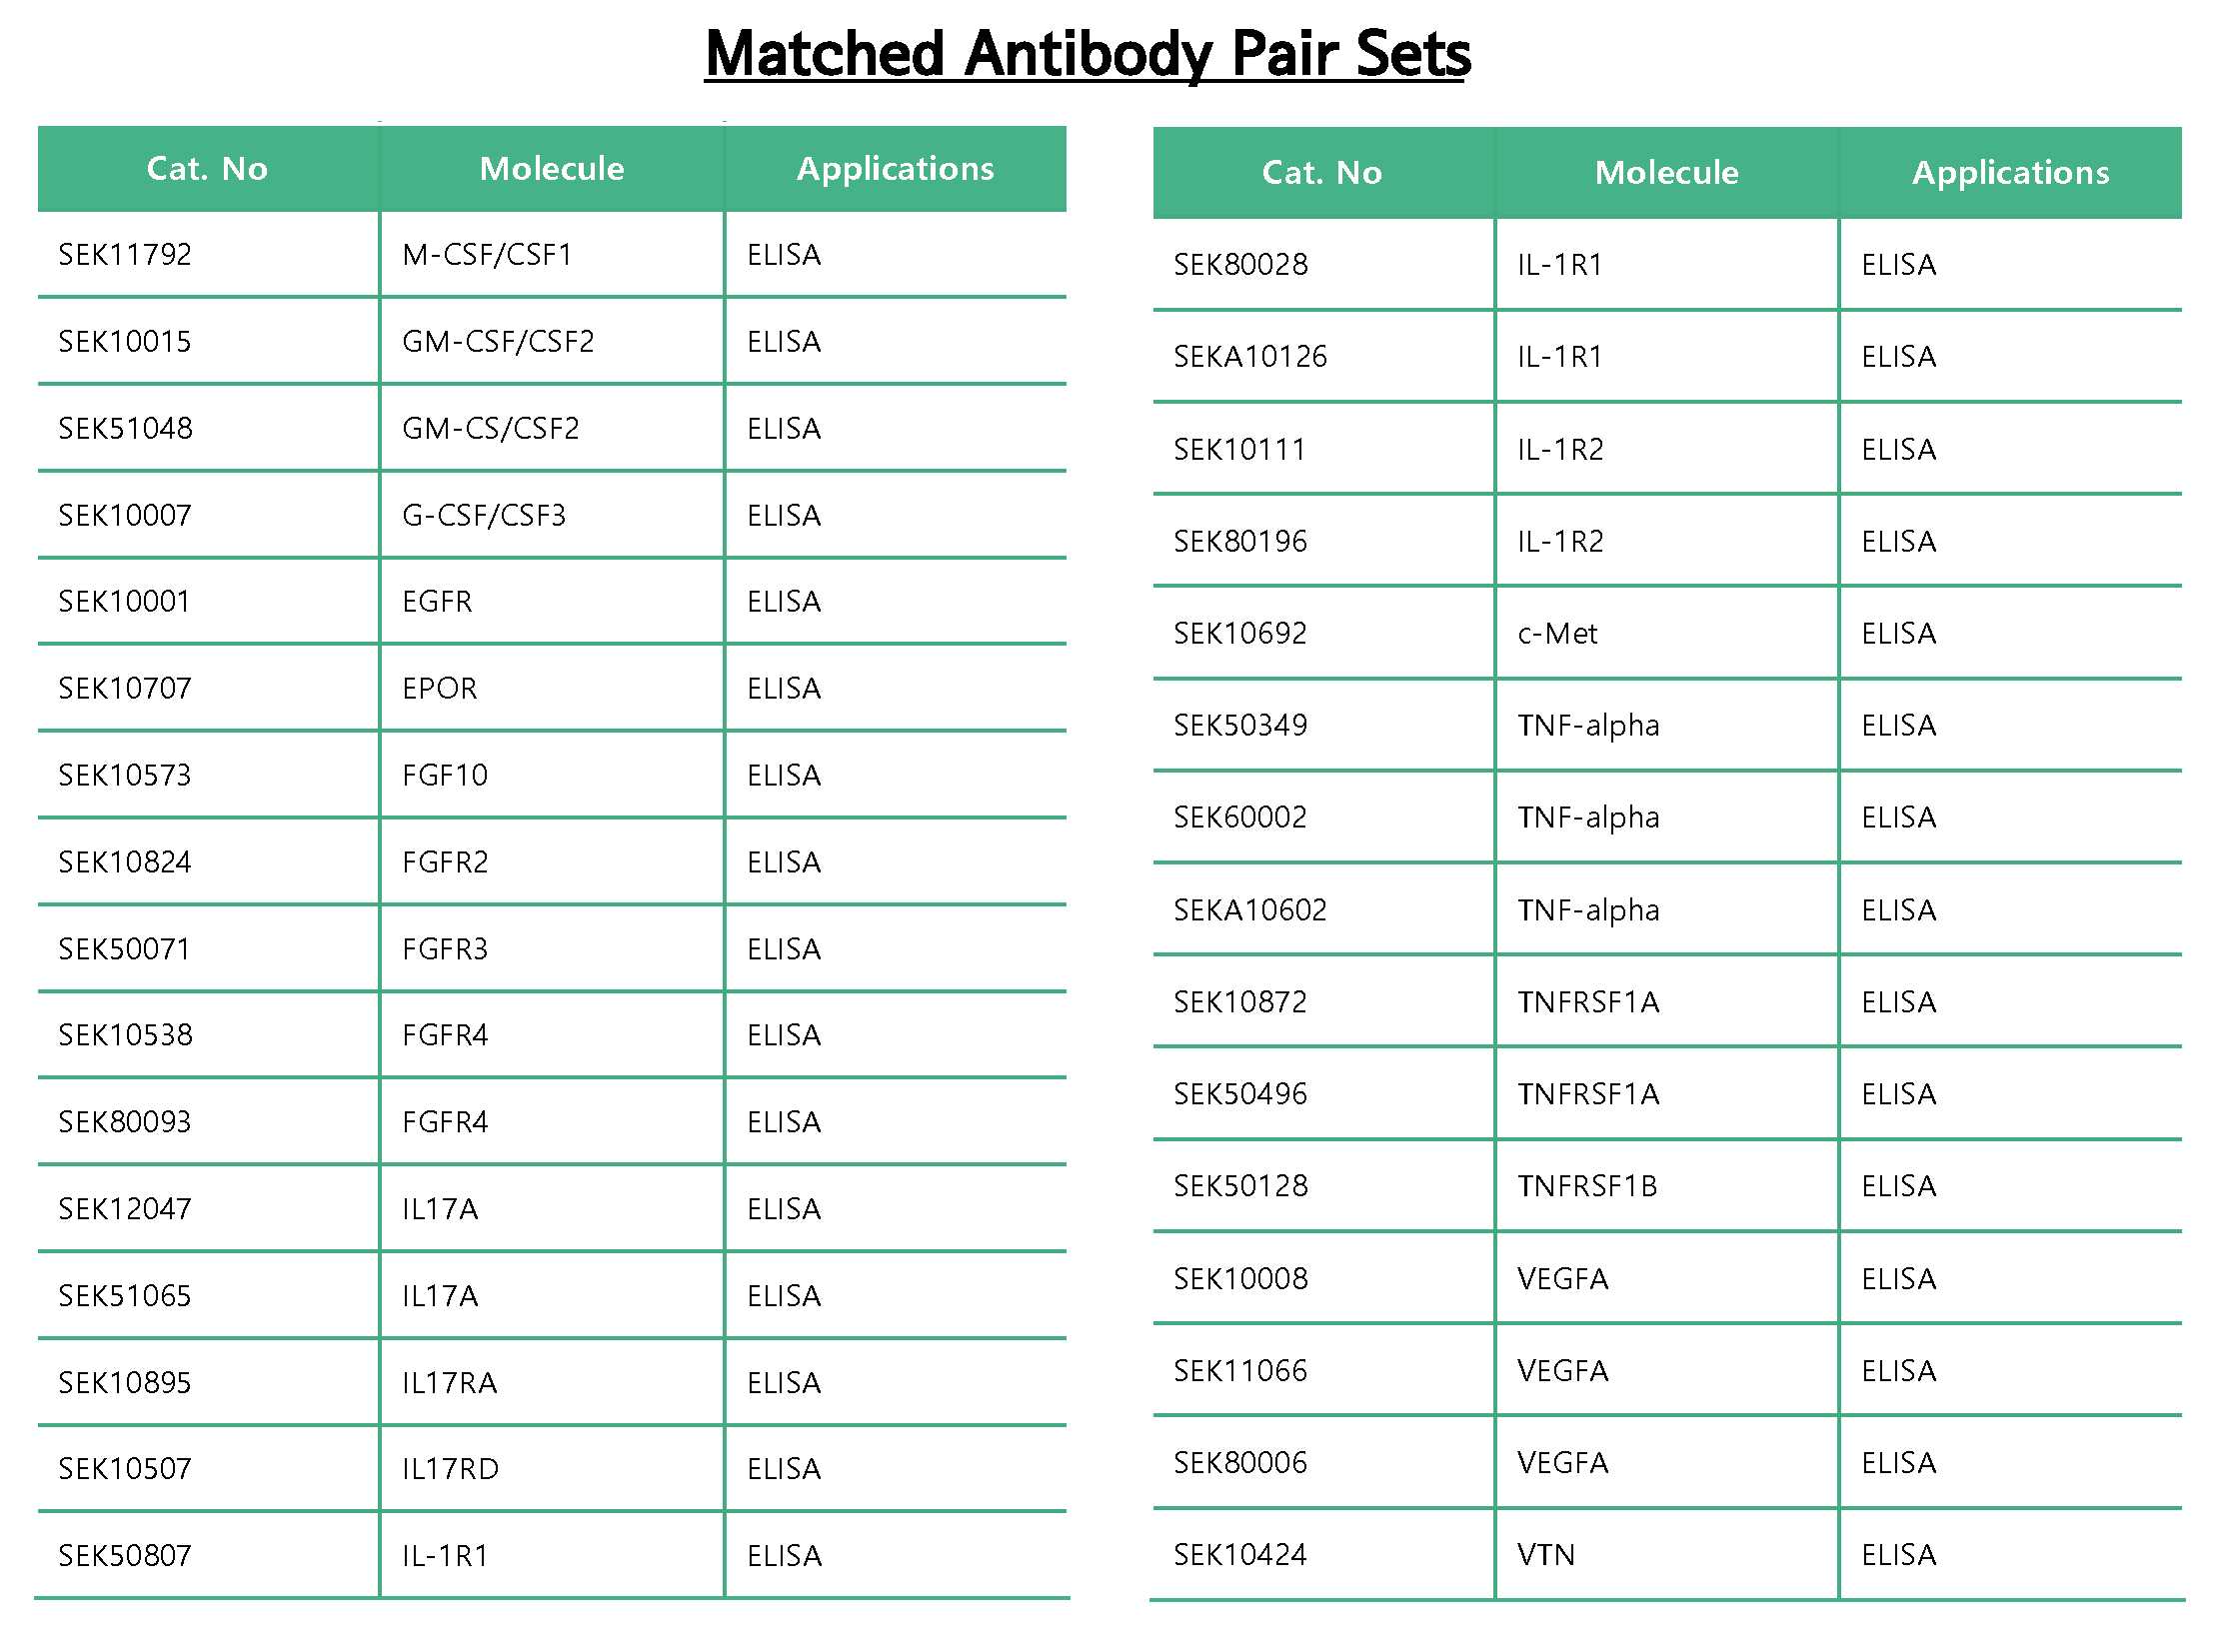Select catalog number SEK10015
2231x1652 pixels.
(x=125, y=342)
